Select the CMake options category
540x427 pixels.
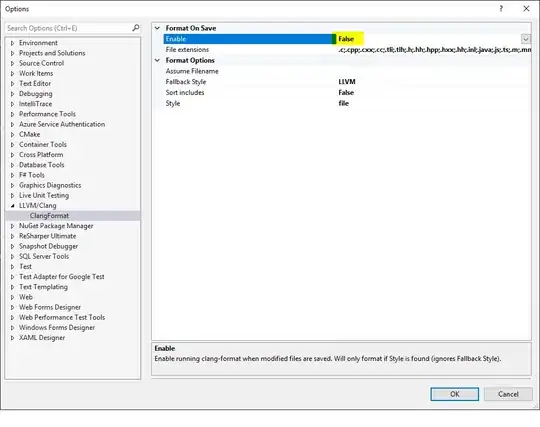(29, 134)
